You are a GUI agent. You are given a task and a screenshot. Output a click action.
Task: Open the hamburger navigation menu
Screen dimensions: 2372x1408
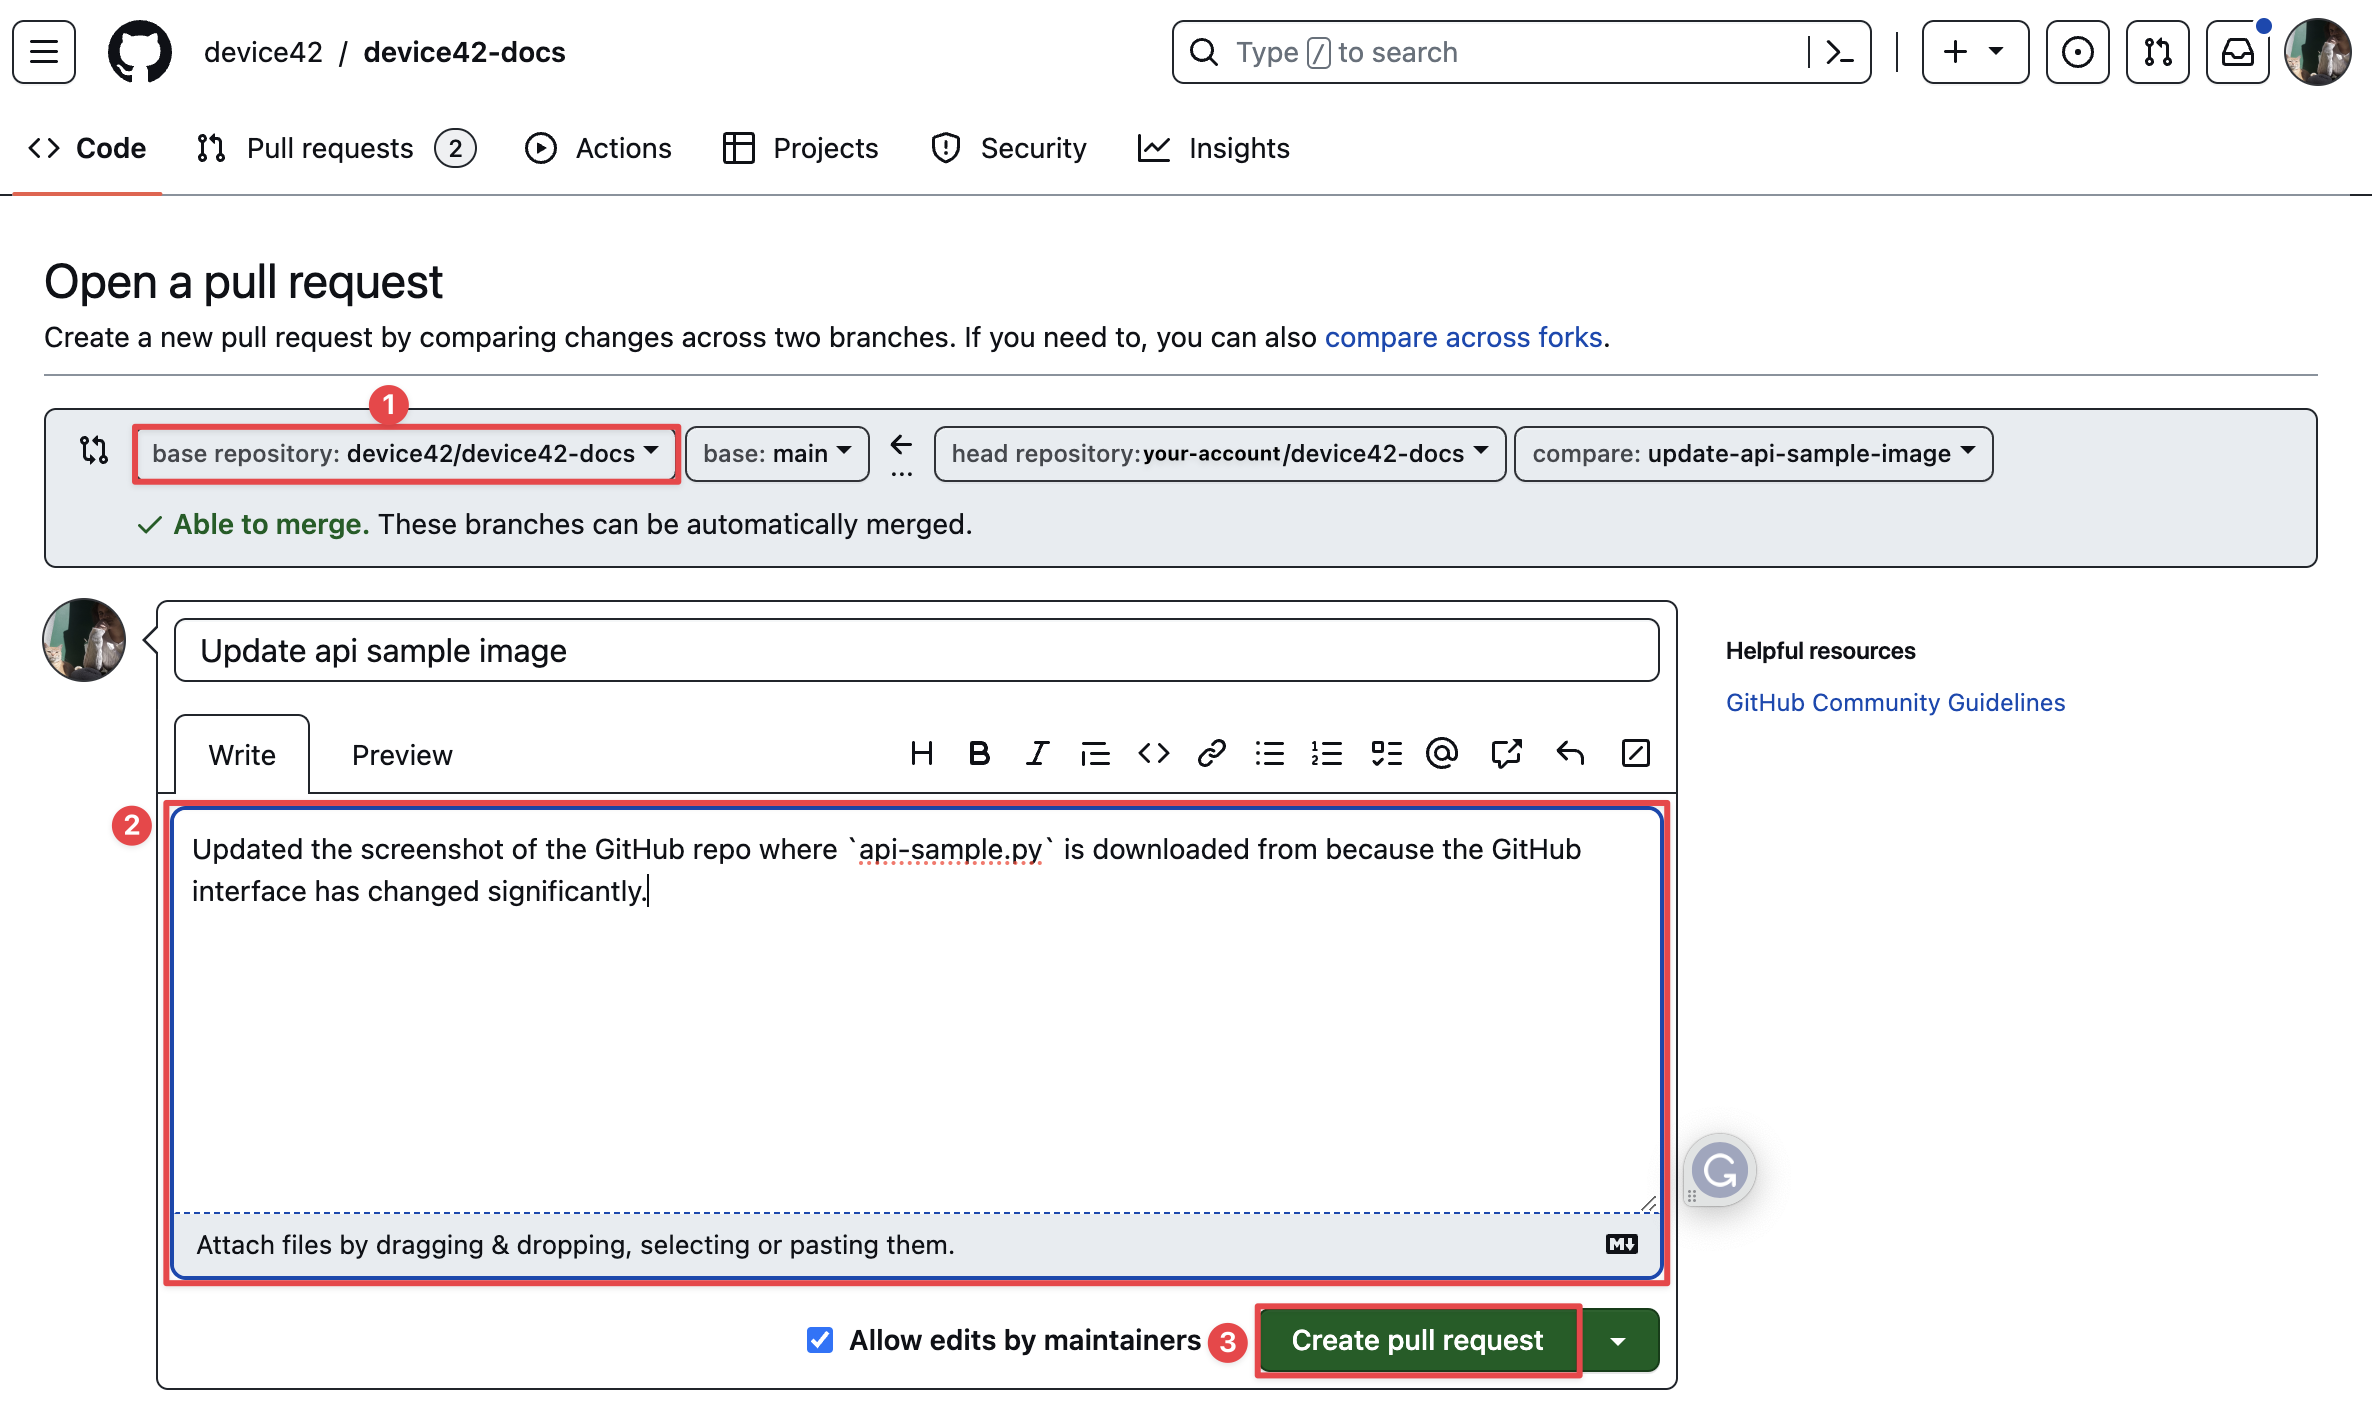44,52
